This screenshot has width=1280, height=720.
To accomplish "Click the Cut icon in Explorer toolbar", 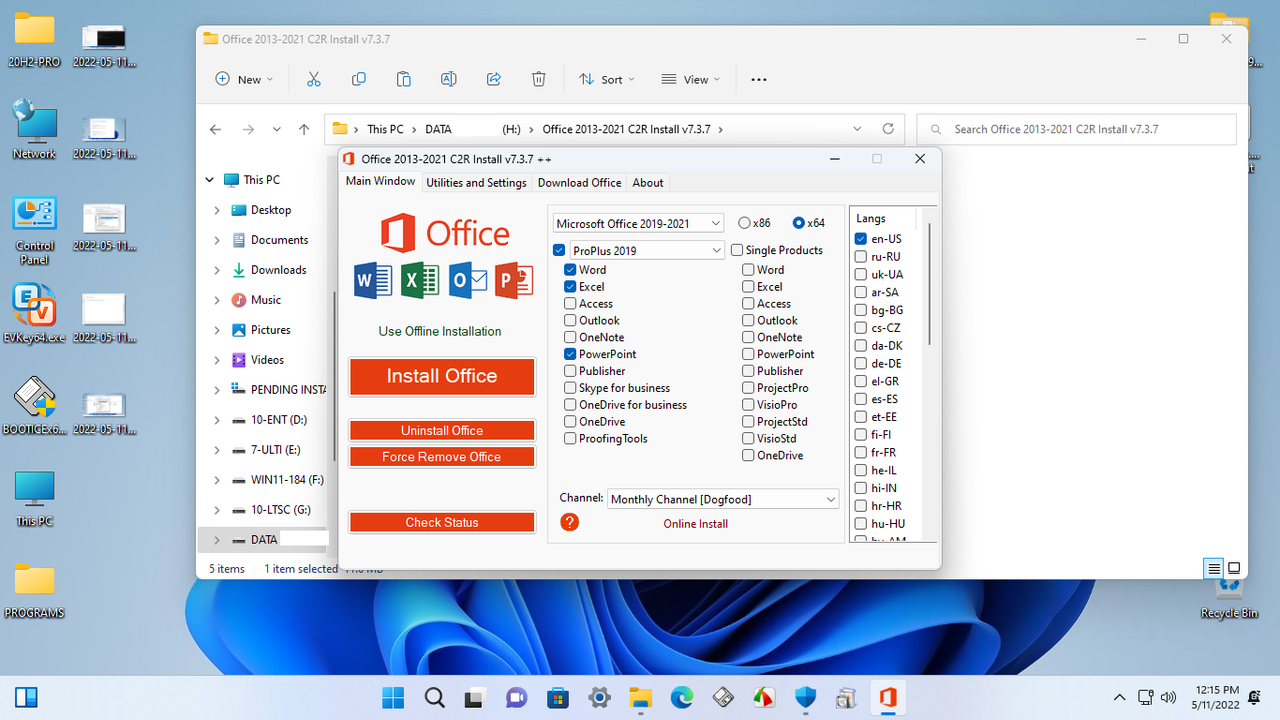I will click(313, 79).
